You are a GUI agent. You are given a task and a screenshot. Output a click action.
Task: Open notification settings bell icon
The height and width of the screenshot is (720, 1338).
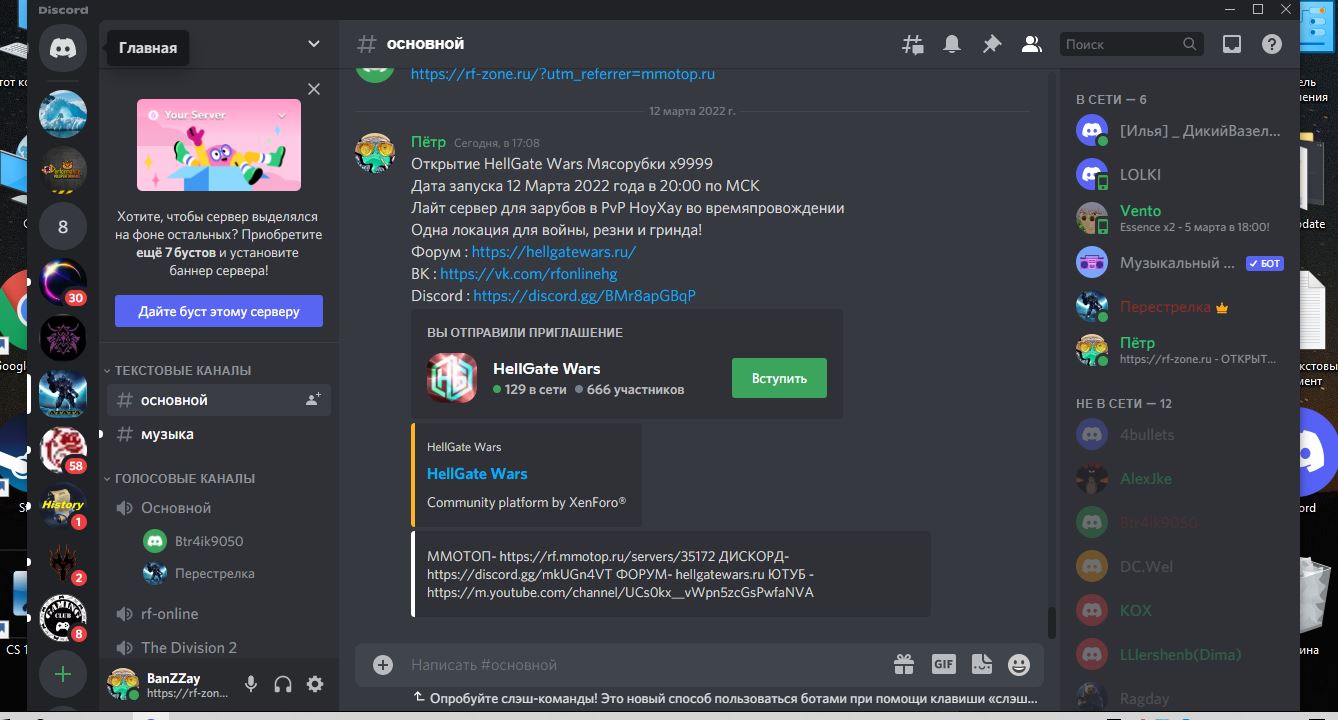point(952,44)
